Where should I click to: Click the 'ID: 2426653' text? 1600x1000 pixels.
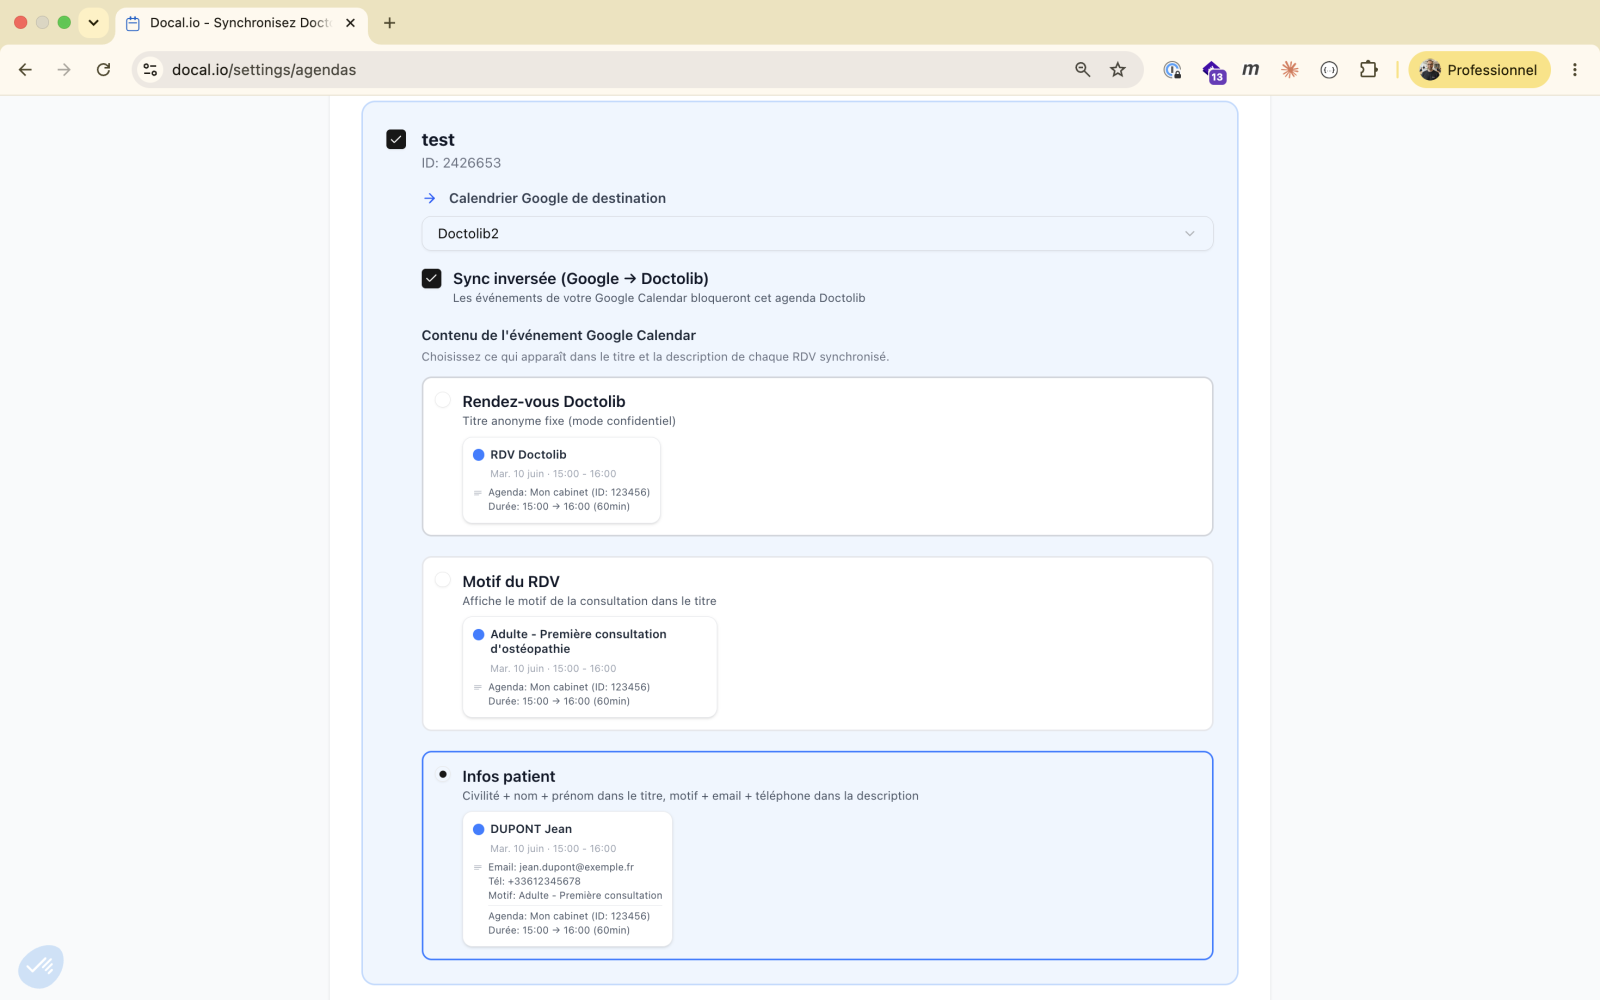461,163
